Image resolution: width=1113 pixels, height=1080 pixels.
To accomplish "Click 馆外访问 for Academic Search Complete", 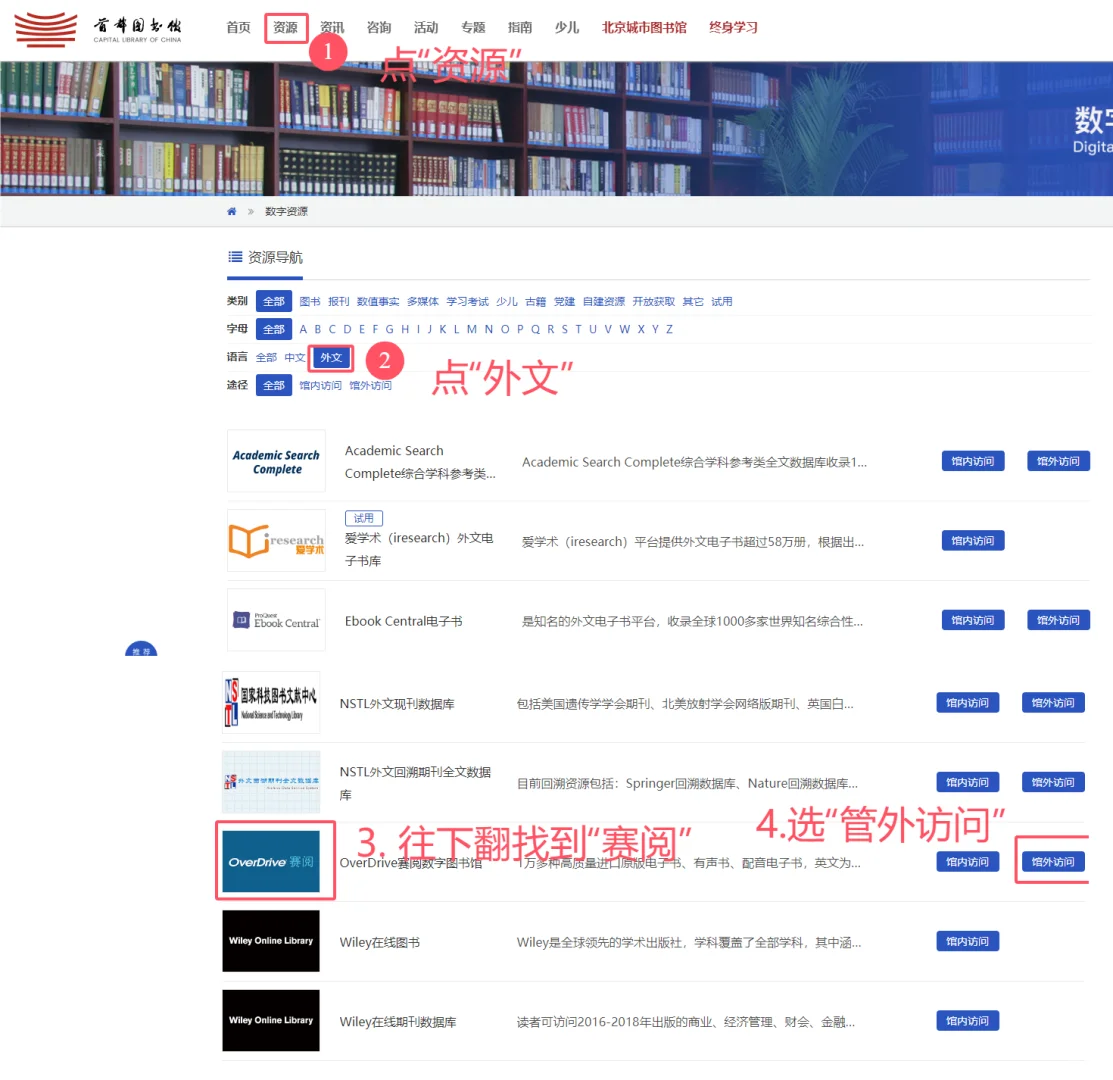I will click(1058, 461).
